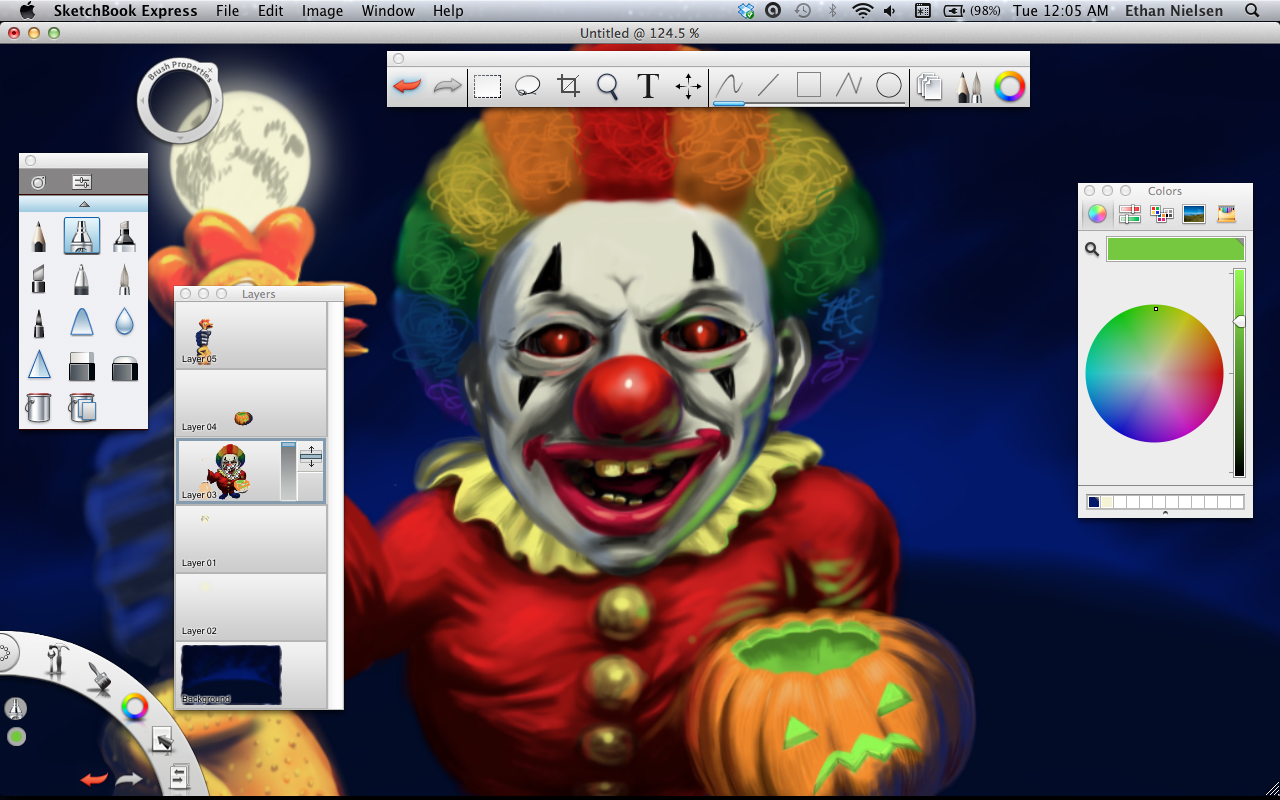Image resolution: width=1280 pixels, height=800 pixels.
Task: Select the straight Line draw style
Action: (x=768, y=86)
